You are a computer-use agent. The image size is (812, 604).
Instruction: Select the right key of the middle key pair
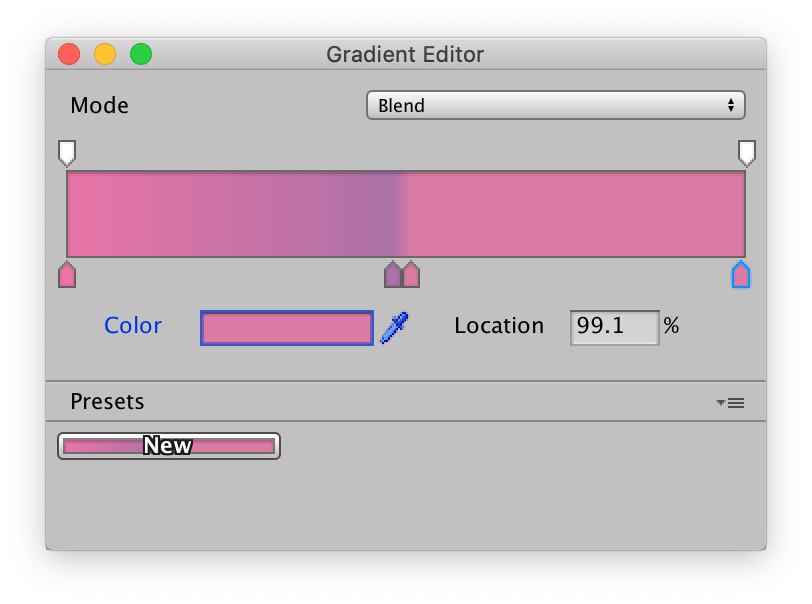pos(411,274)
